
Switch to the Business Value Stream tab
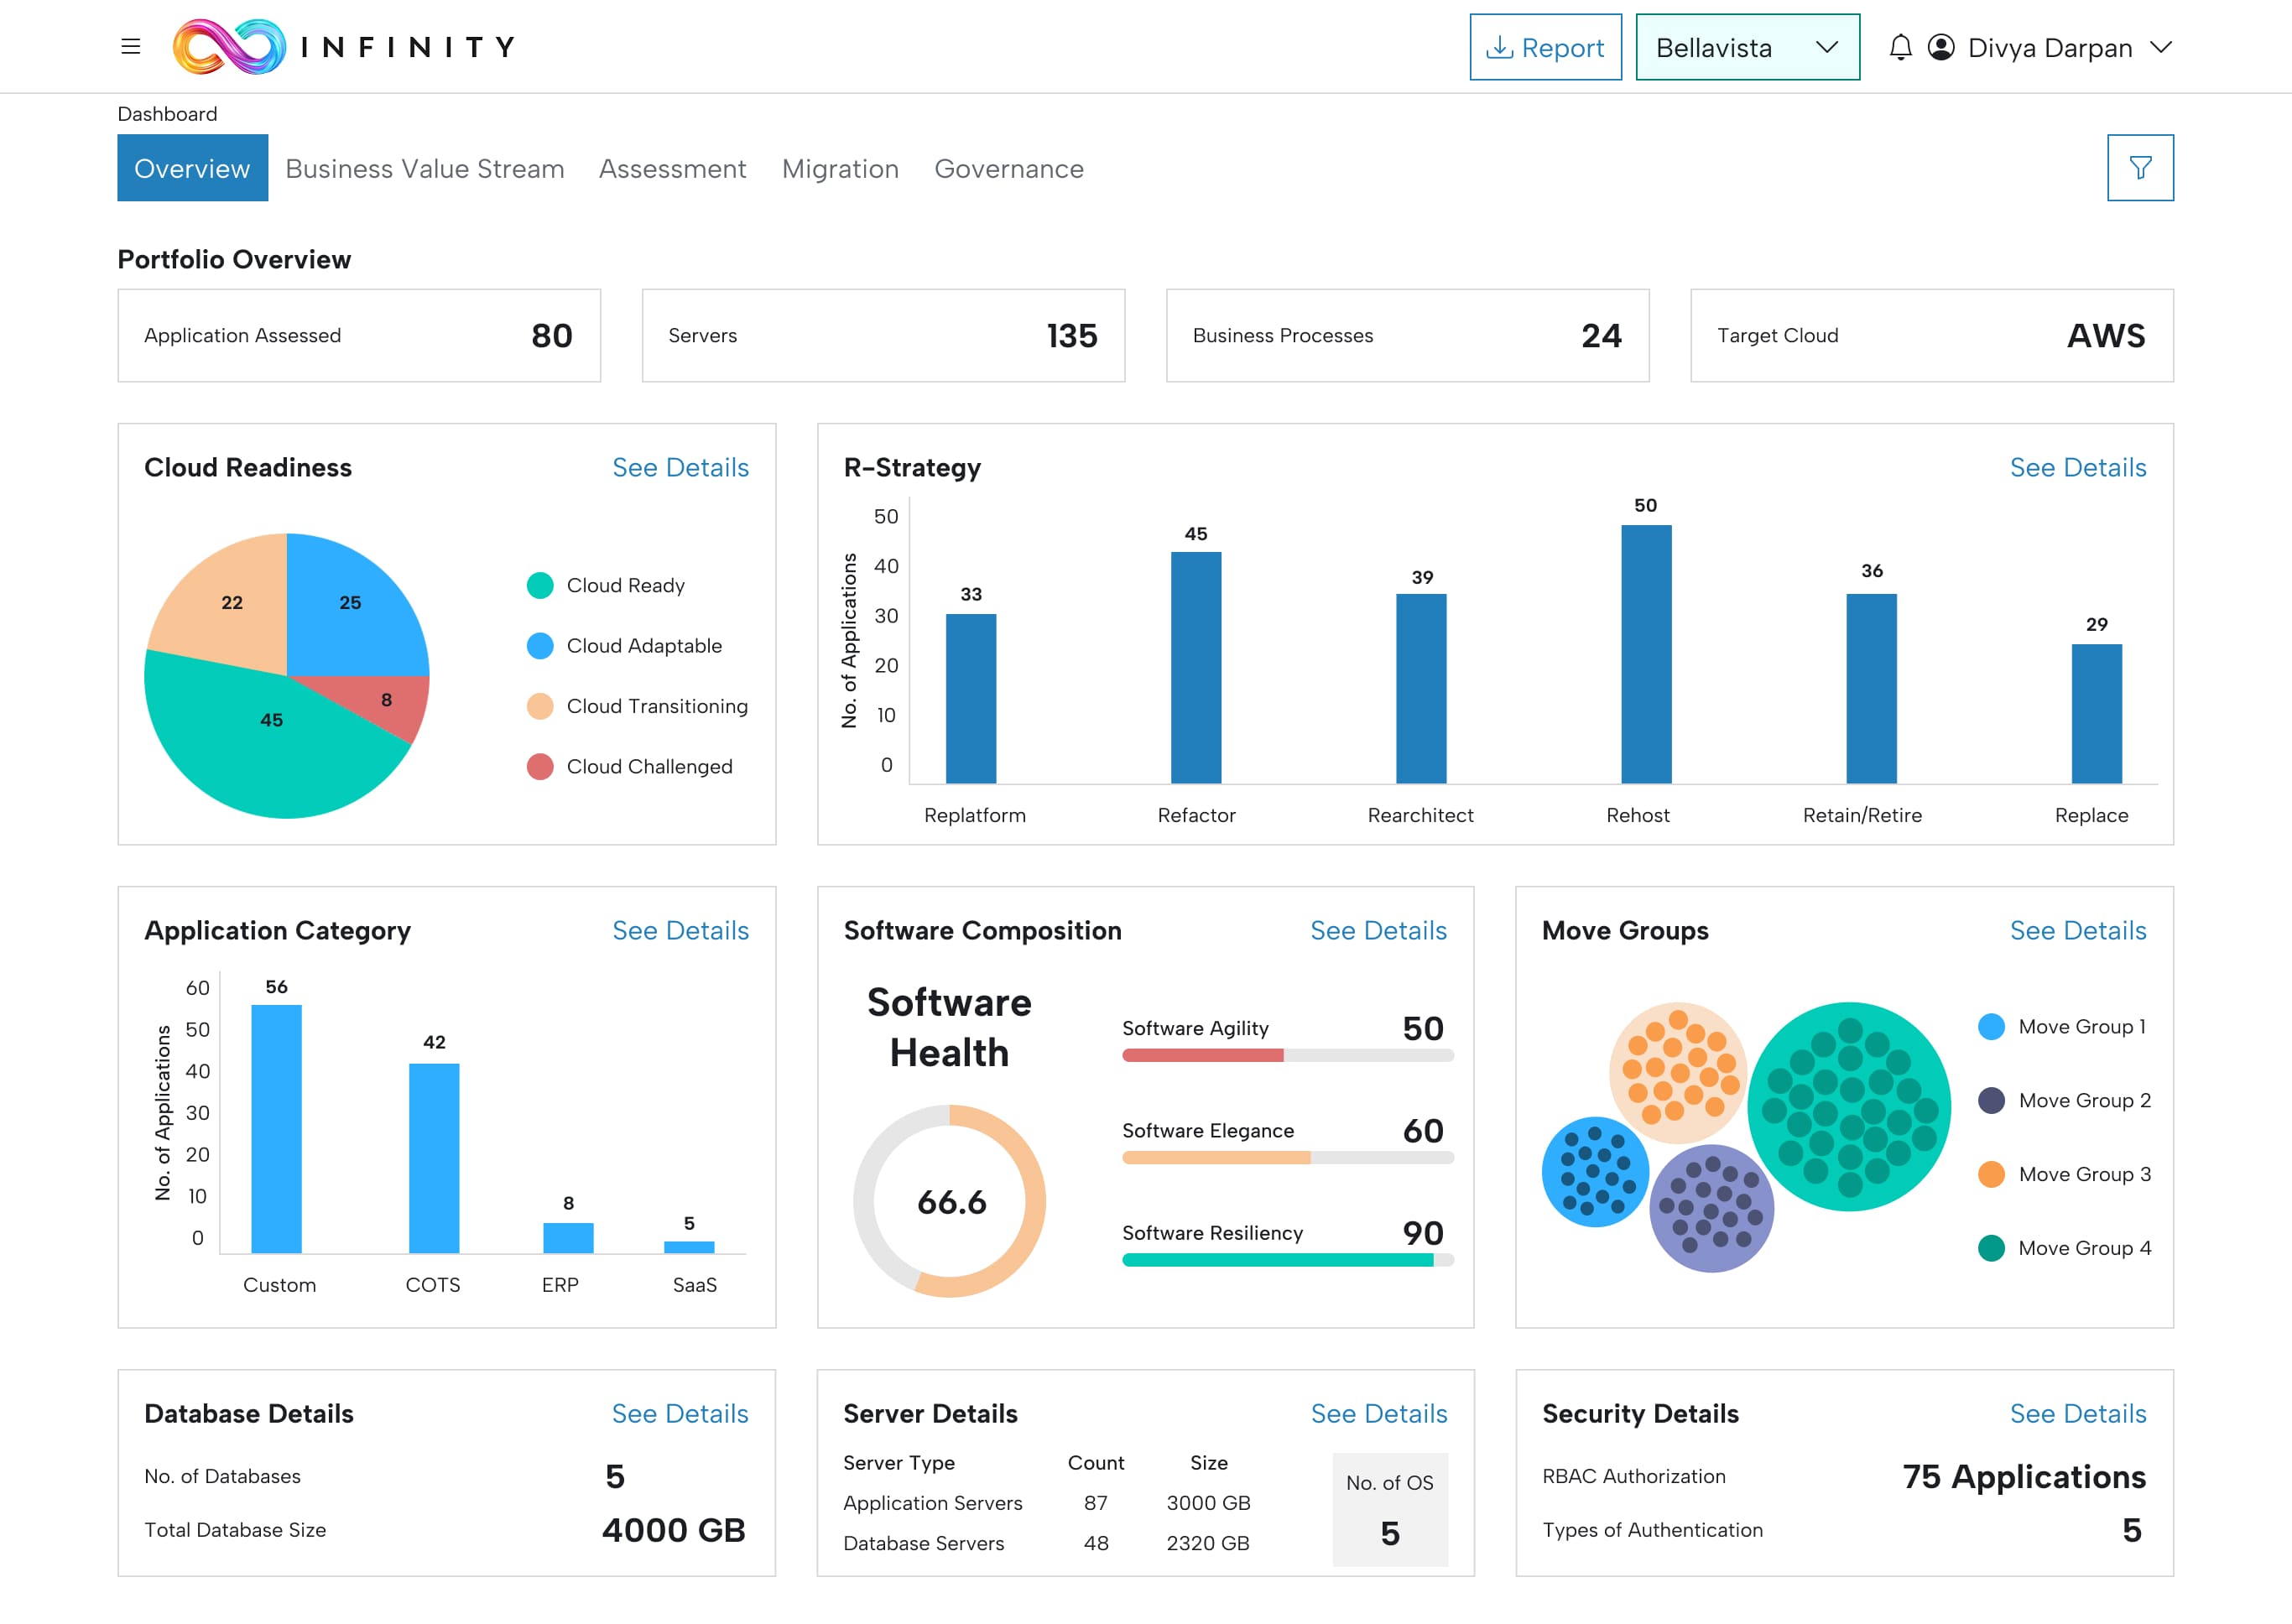[424, 168]
